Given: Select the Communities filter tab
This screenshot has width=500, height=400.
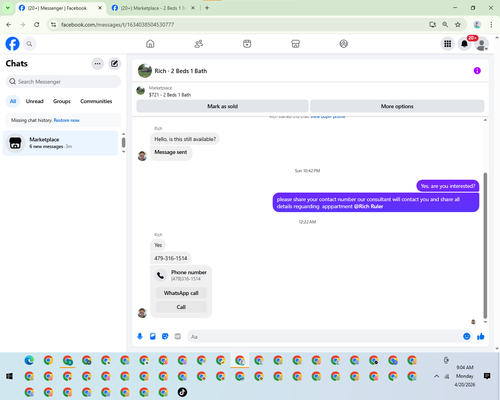Looking at the screenshot, I should [x=96, y=101].
